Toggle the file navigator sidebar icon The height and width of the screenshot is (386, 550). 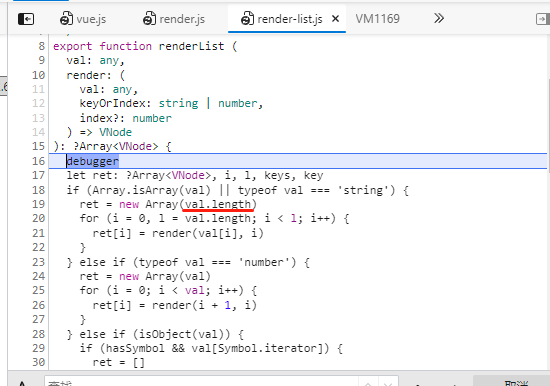click(x=26, y=19)
